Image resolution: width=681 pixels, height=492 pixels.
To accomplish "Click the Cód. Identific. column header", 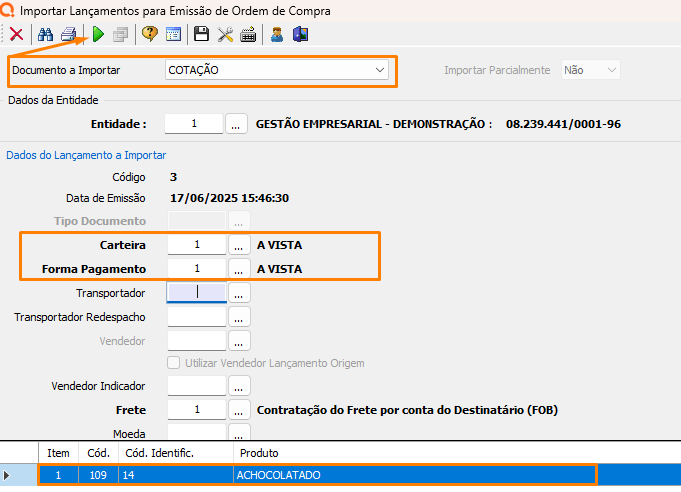I will click(x=176, y=453).
